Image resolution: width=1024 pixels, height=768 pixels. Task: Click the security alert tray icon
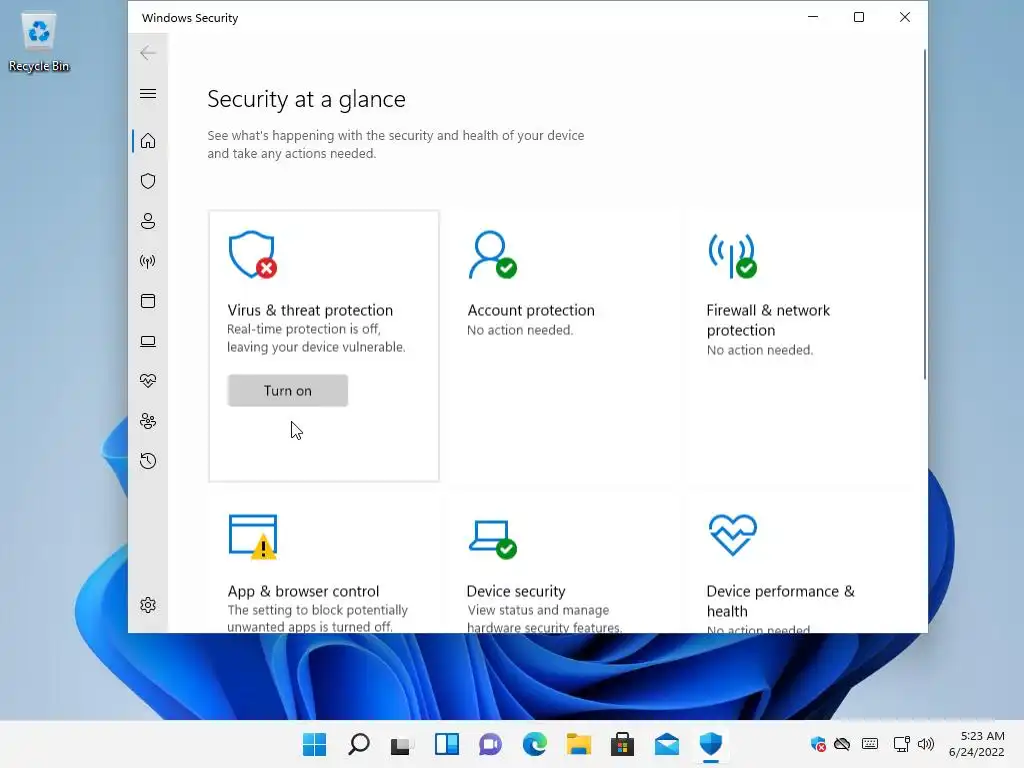tap(818, 744)
